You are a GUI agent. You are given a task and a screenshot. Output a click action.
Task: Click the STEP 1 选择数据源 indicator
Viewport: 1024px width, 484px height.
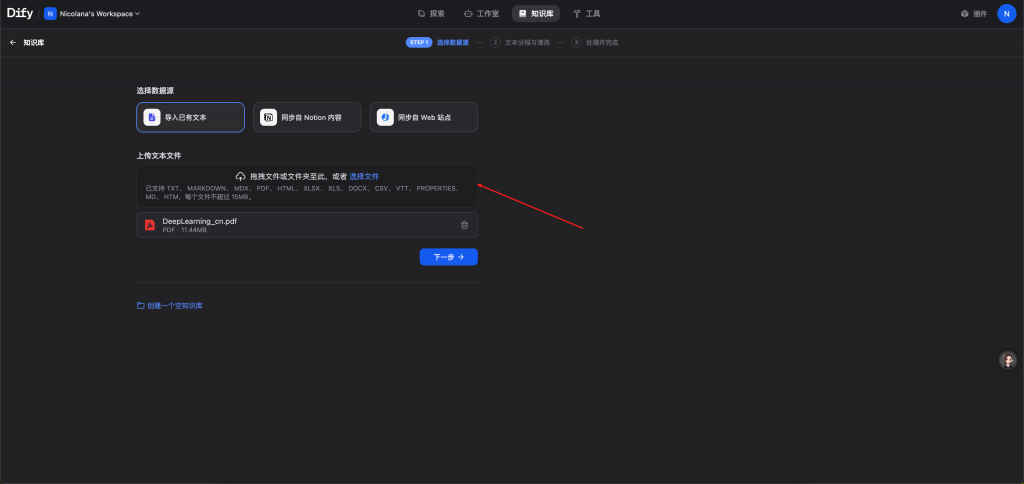point(437,43)
